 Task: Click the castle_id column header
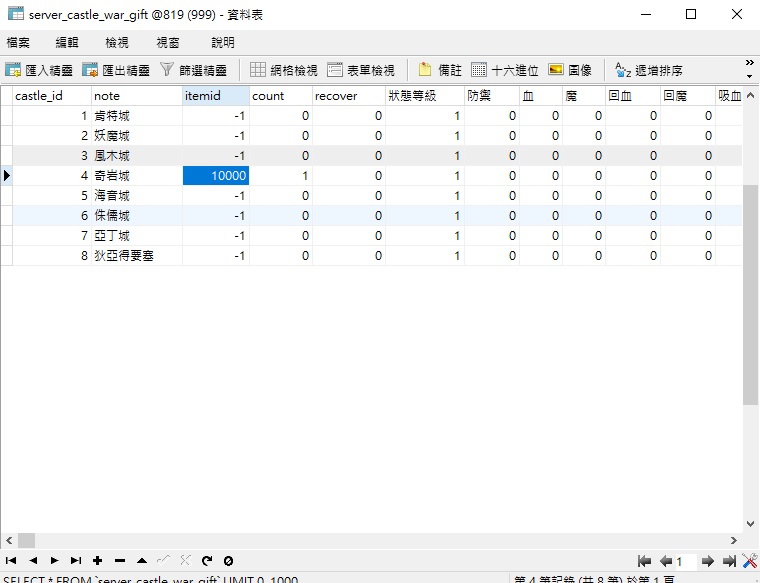point(52,96)
